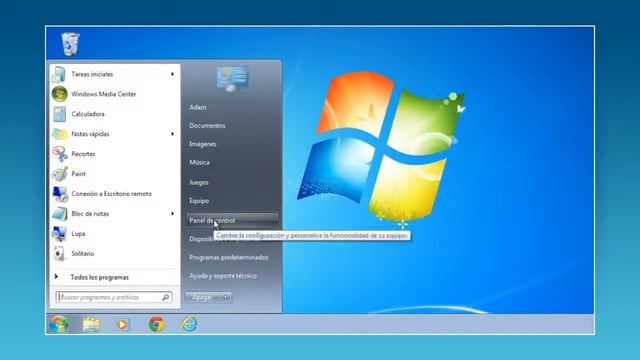Open the shutdown options arrow next to Apagar

pos(227,297)
